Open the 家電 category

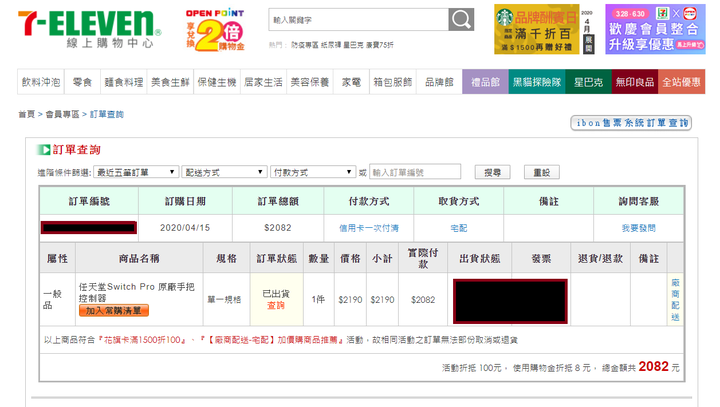coord(351,82)
